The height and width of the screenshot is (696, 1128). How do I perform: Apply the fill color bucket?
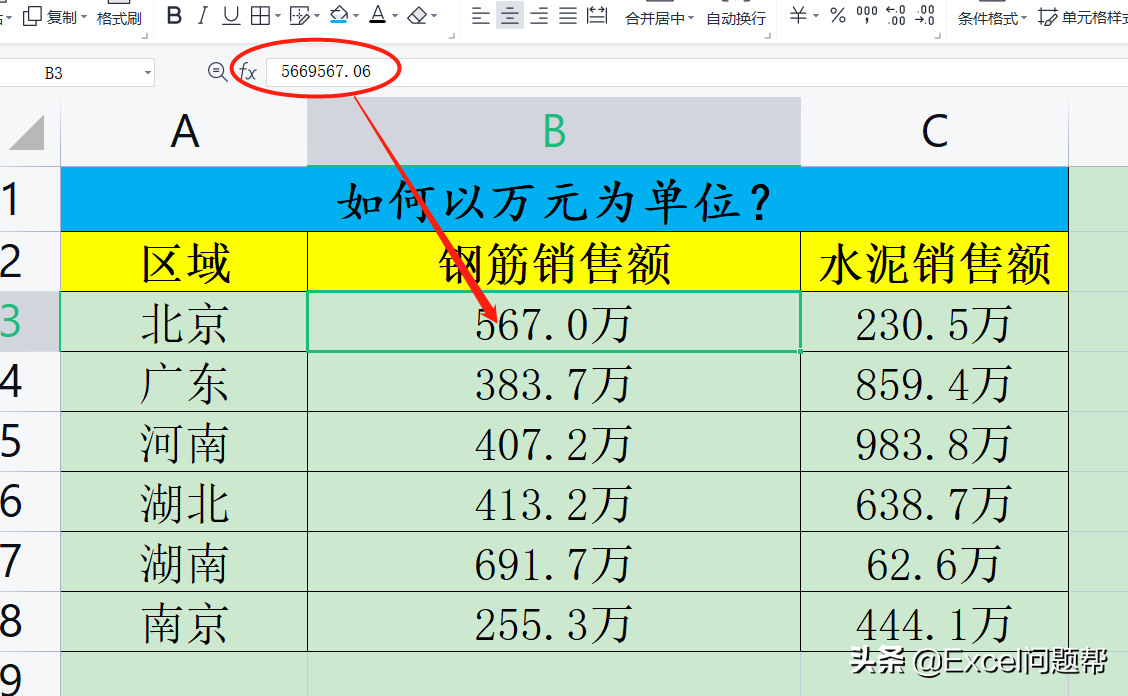coord(339,15)
